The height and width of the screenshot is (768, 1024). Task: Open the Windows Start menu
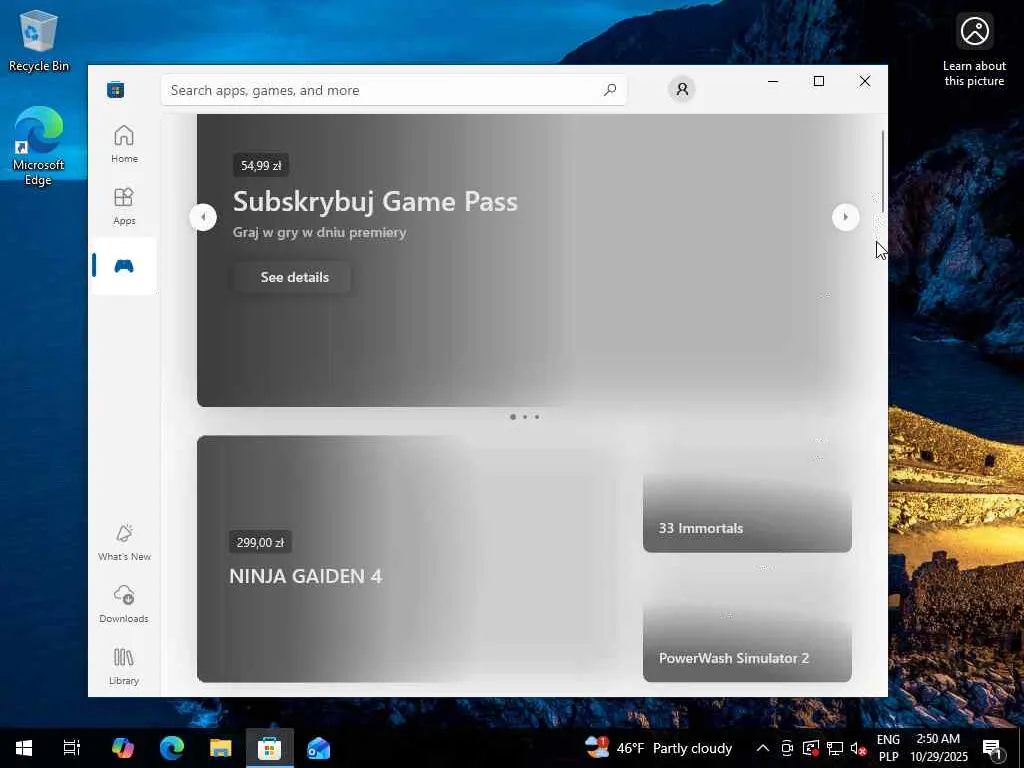(x=24, y=748)
